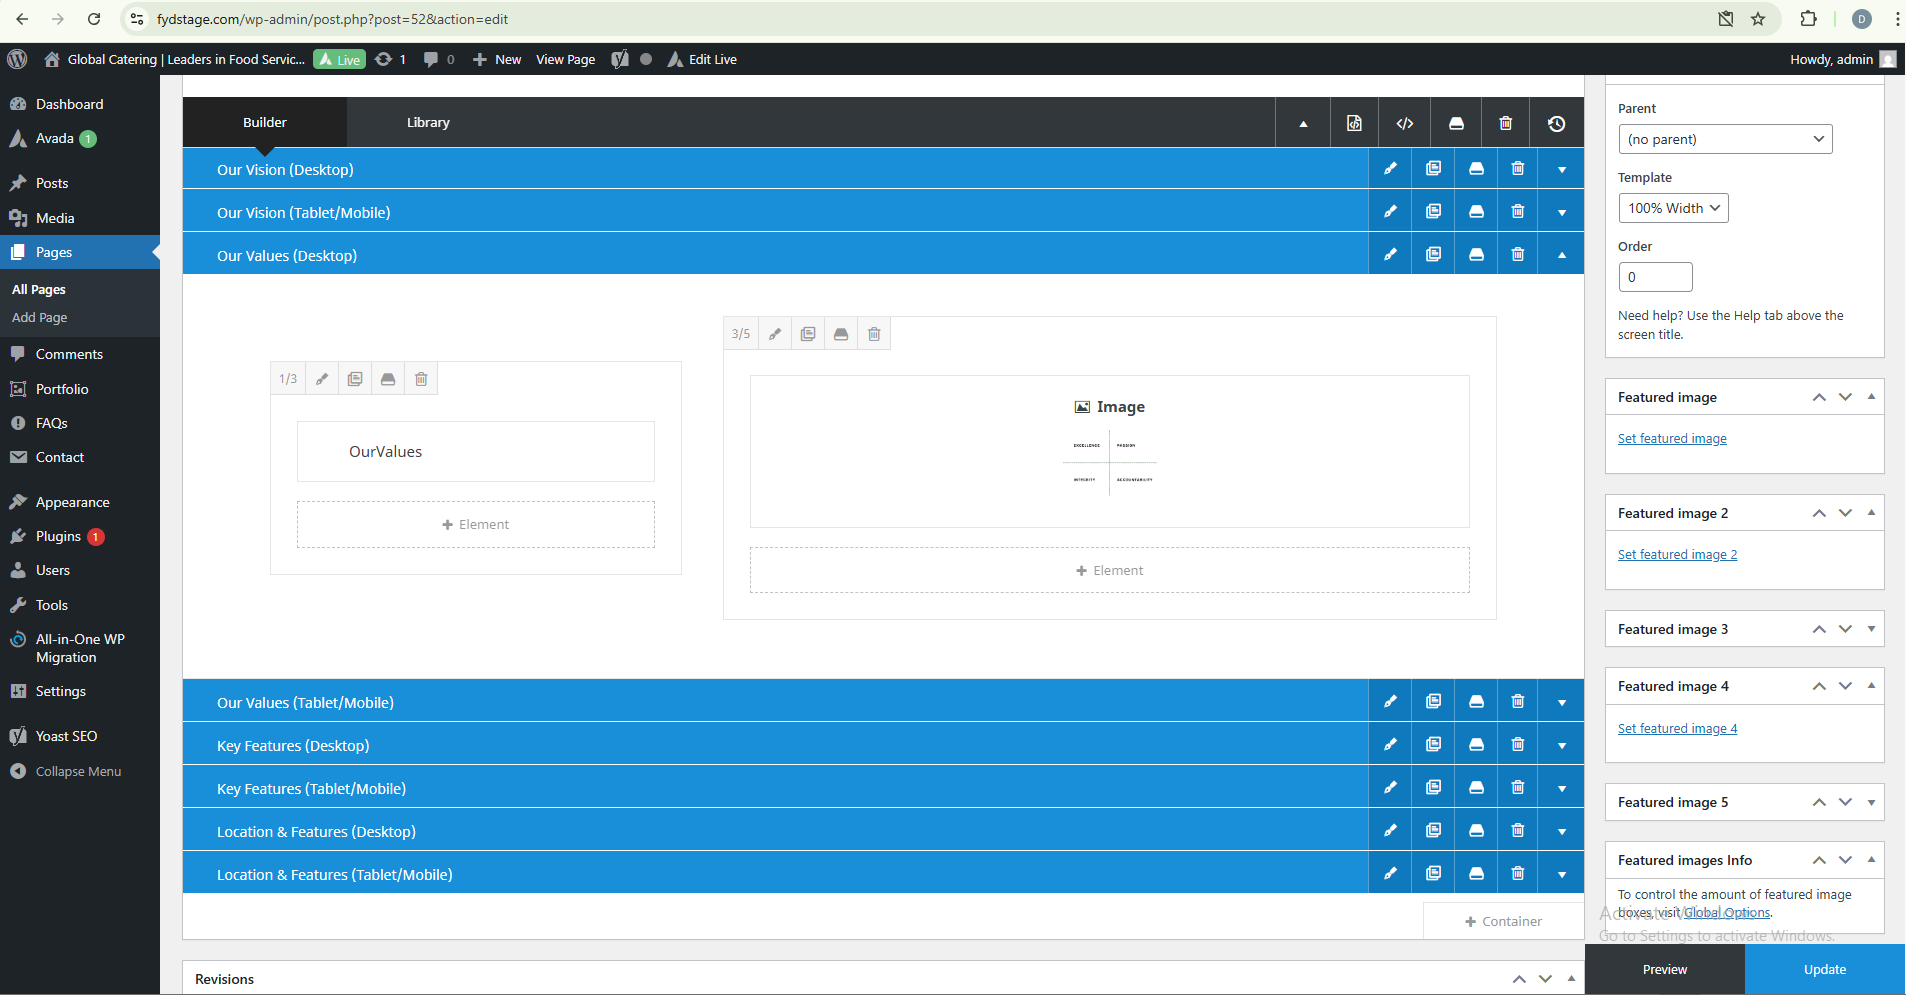Screen dimensions: 1906x995
Task: Expand the Our Vision (Tablet/Mobile) container
Action: click(x=1561, y=212)
